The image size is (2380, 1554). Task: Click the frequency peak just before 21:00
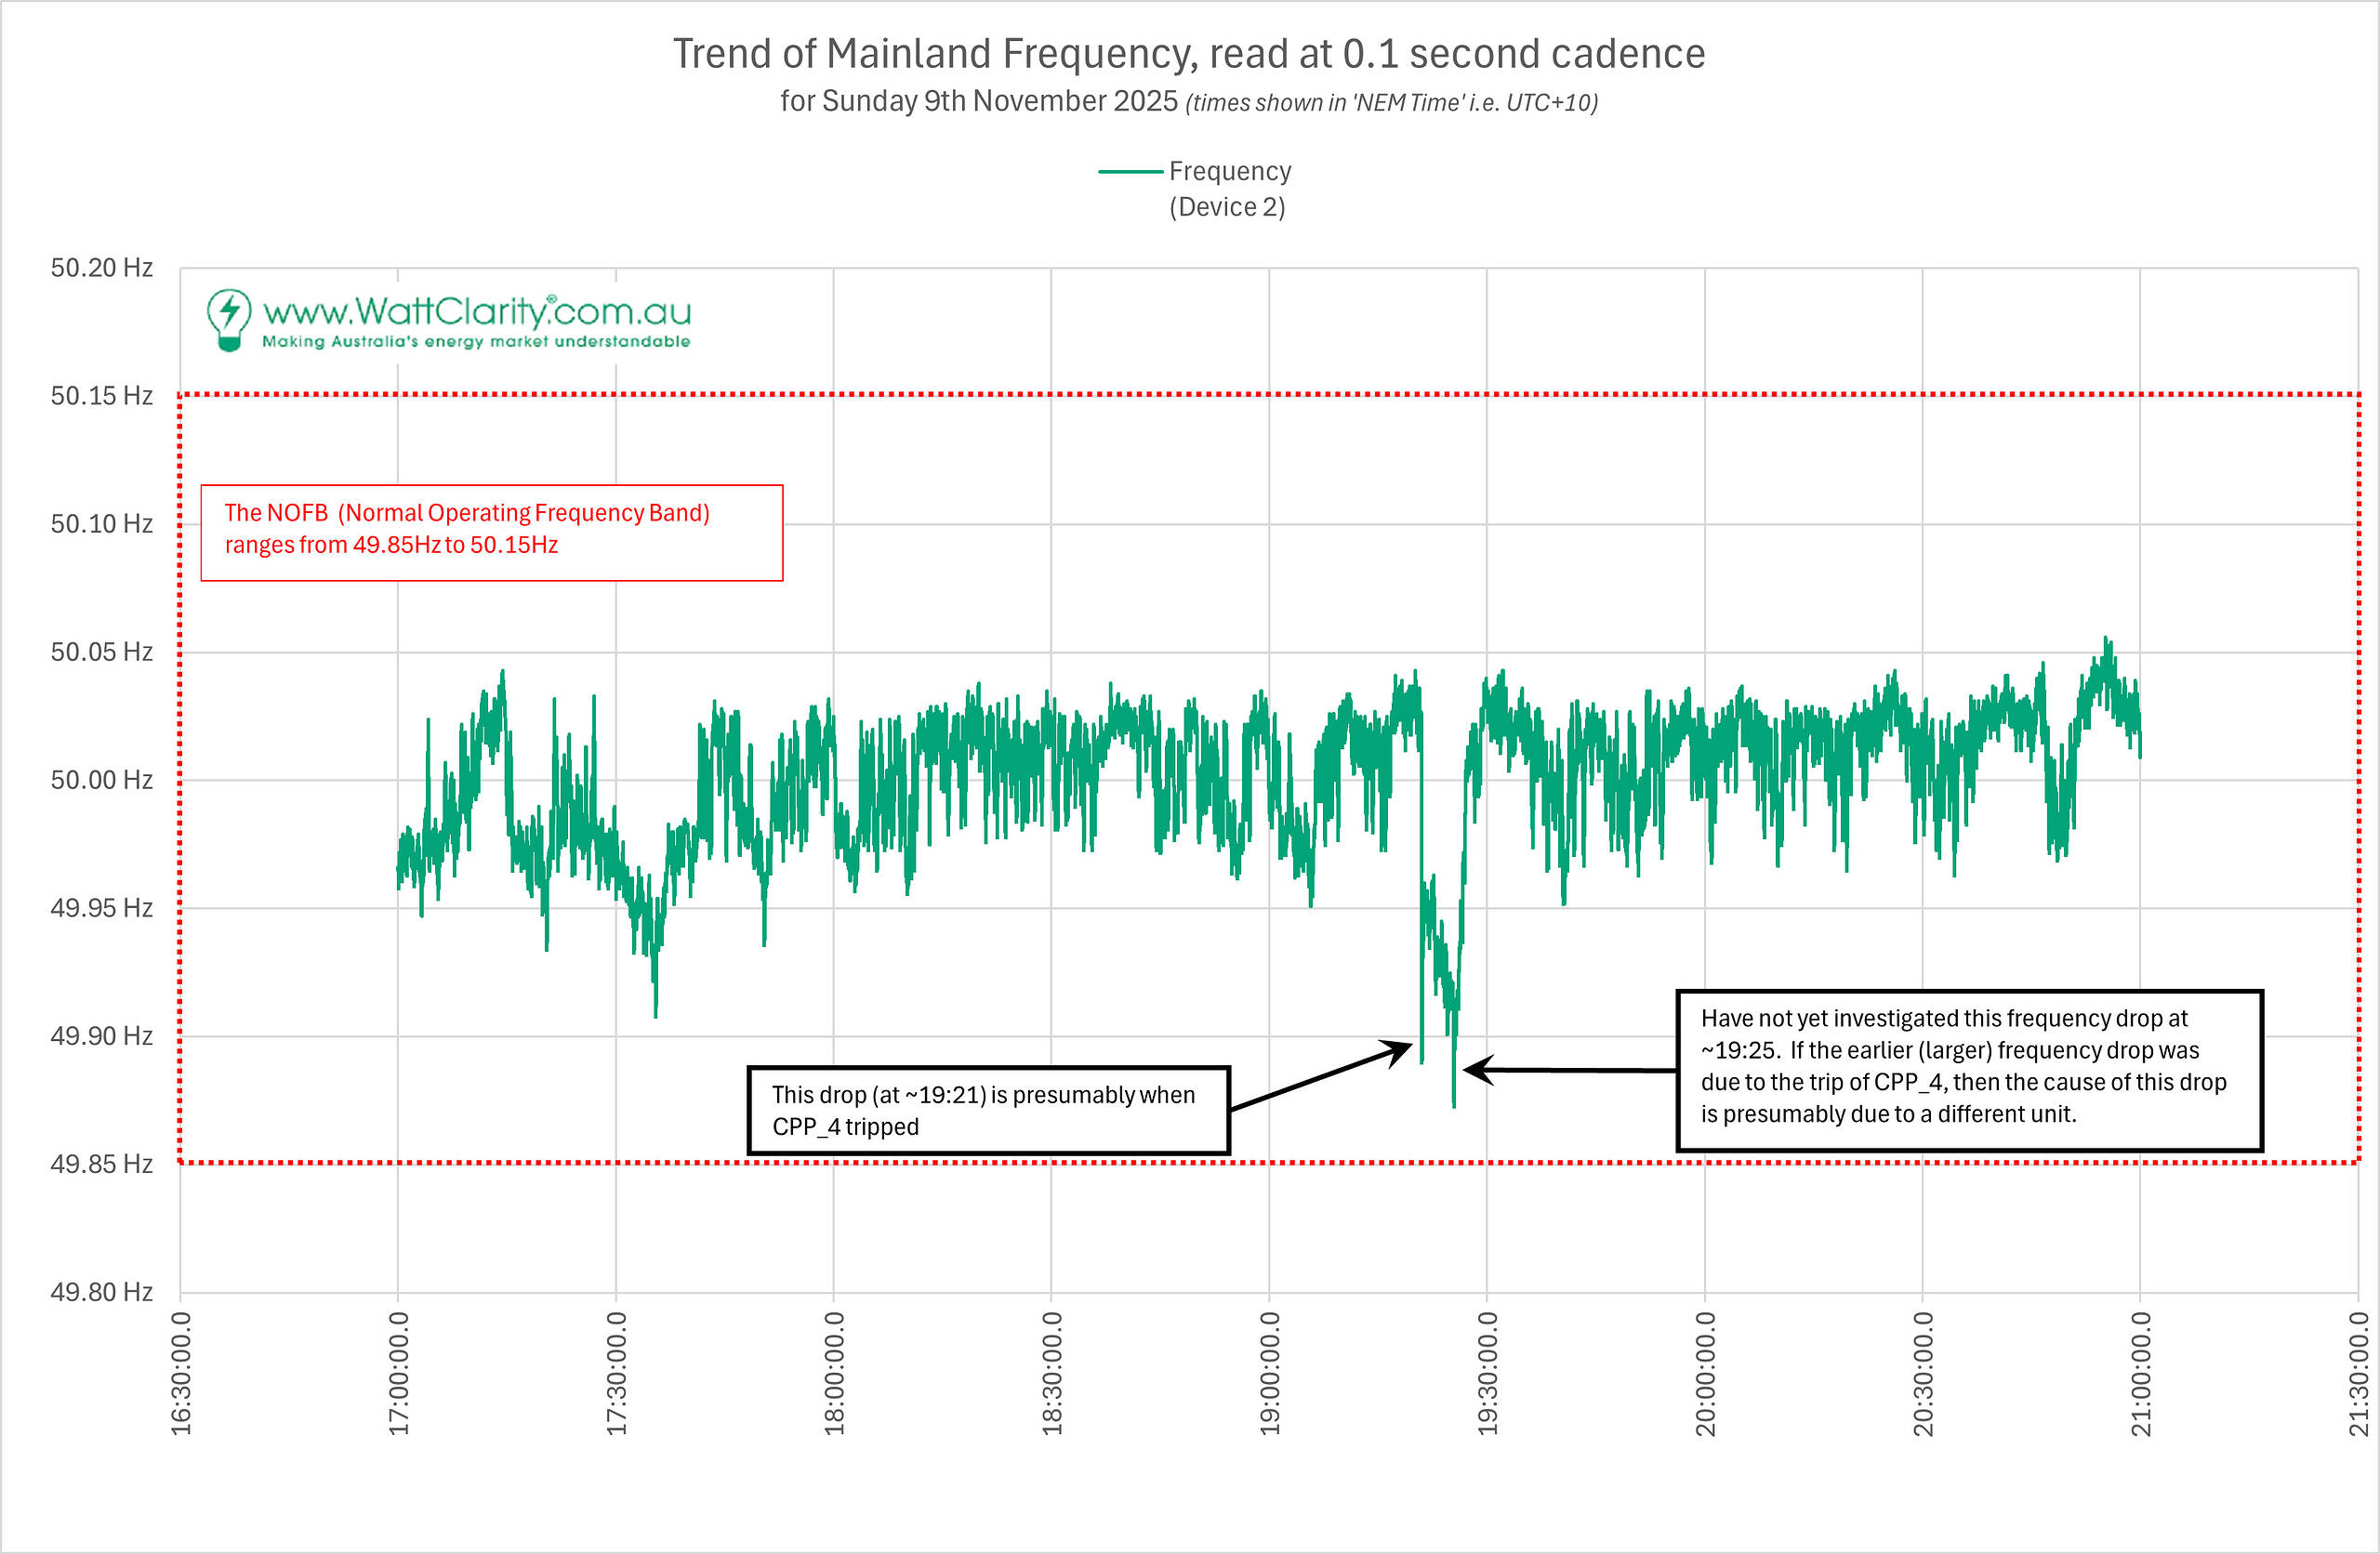point(2106,640)
